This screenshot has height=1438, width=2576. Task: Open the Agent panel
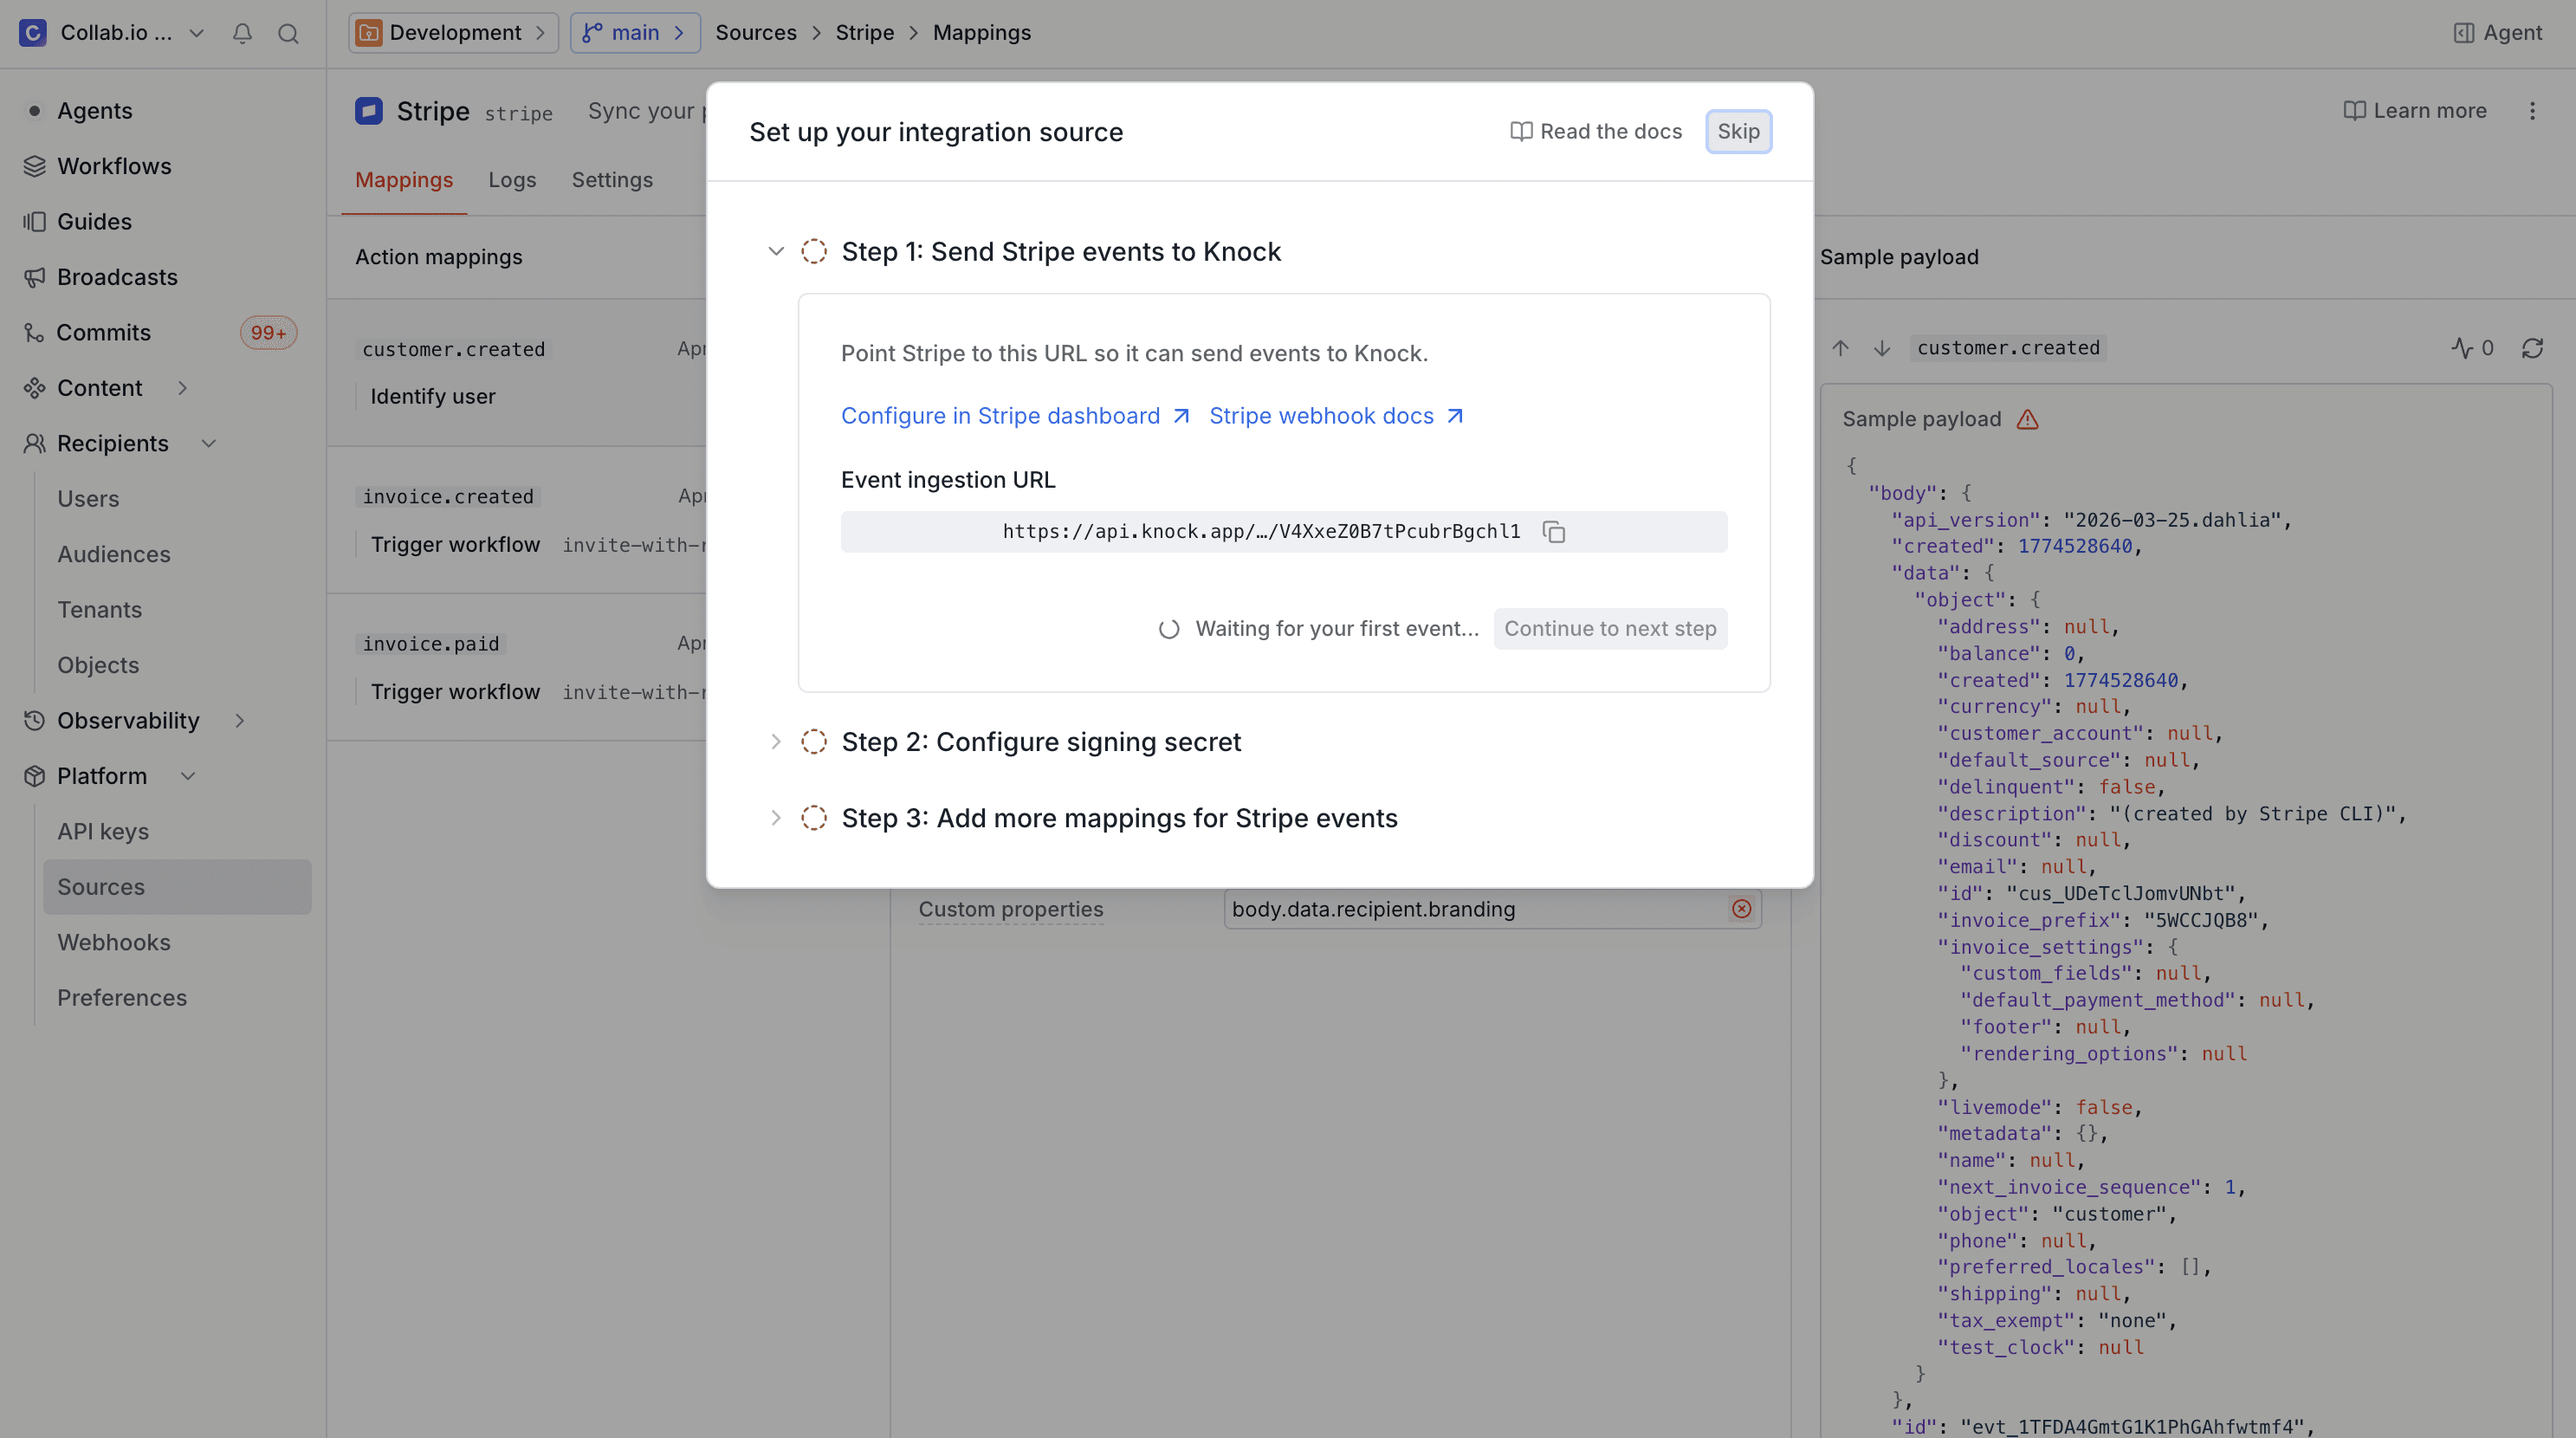click(2497, 33)
